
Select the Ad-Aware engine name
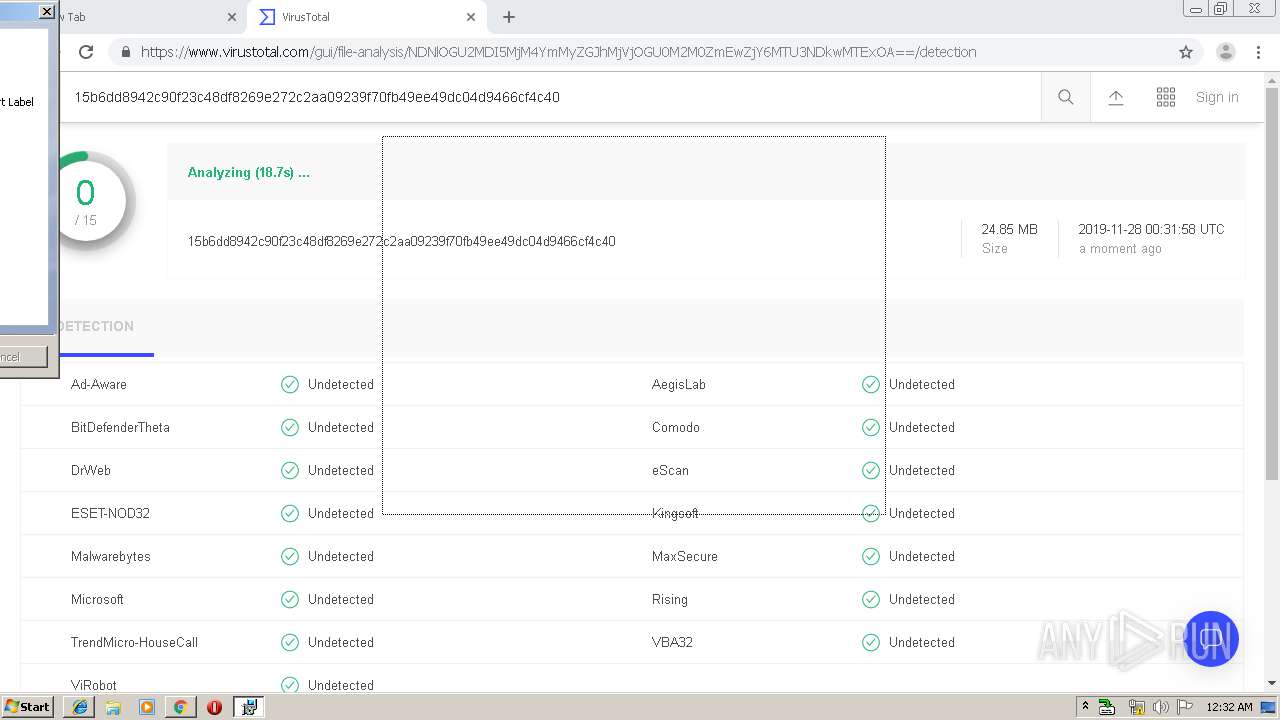click(x=99, y=384)
